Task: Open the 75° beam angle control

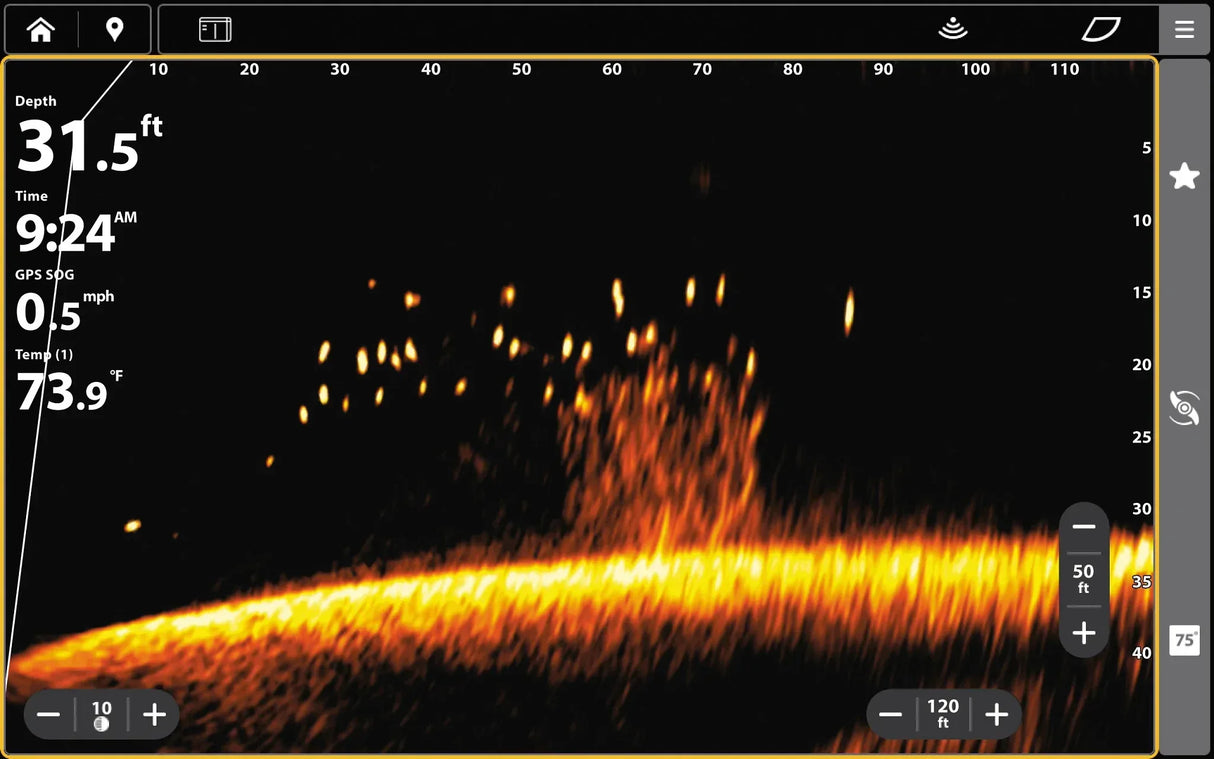Action: [1184, 641]
